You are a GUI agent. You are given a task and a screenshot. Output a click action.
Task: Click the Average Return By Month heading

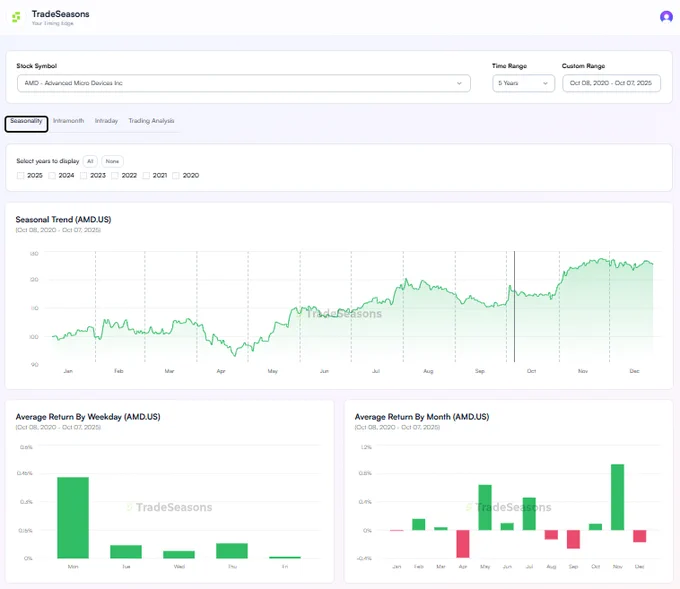click(422, 417)
